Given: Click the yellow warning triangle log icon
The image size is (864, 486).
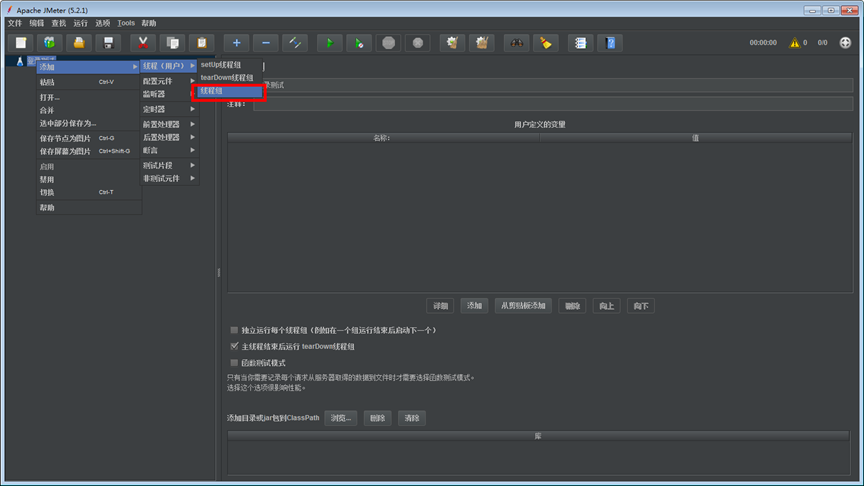Looking at the screenshot, I should (794, 42).
